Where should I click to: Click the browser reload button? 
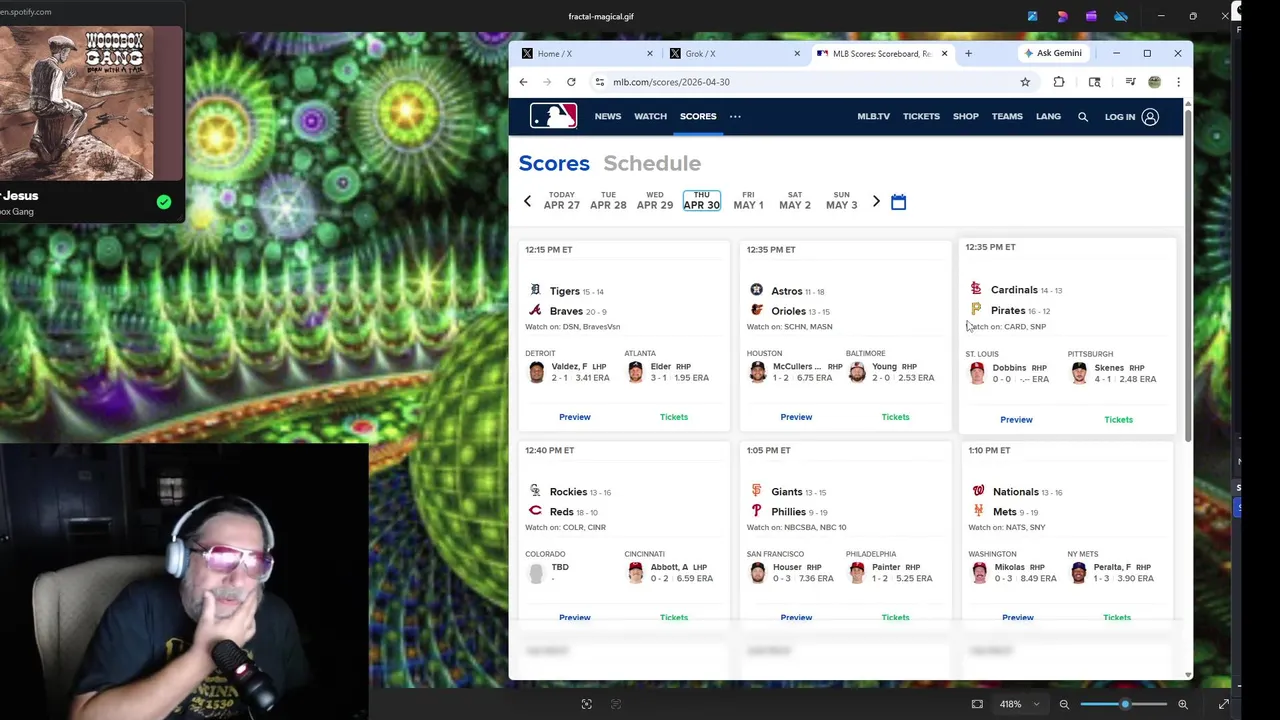click(571, 82)
